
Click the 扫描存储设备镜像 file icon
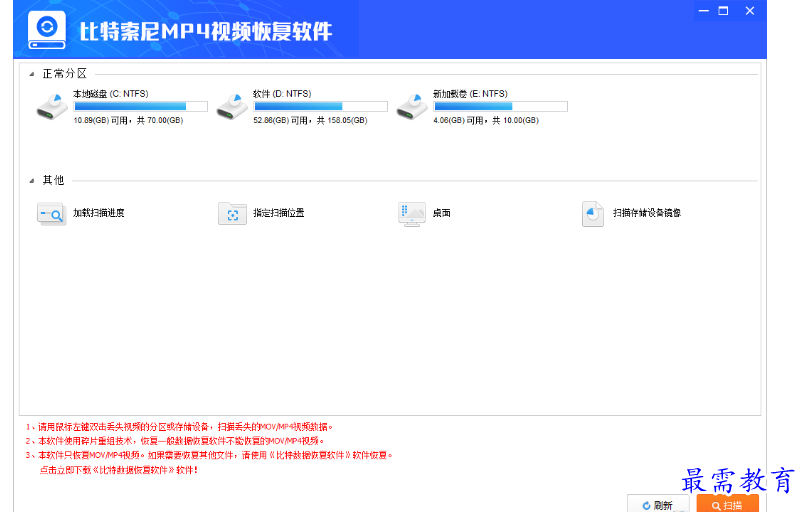tap(594, 213)
